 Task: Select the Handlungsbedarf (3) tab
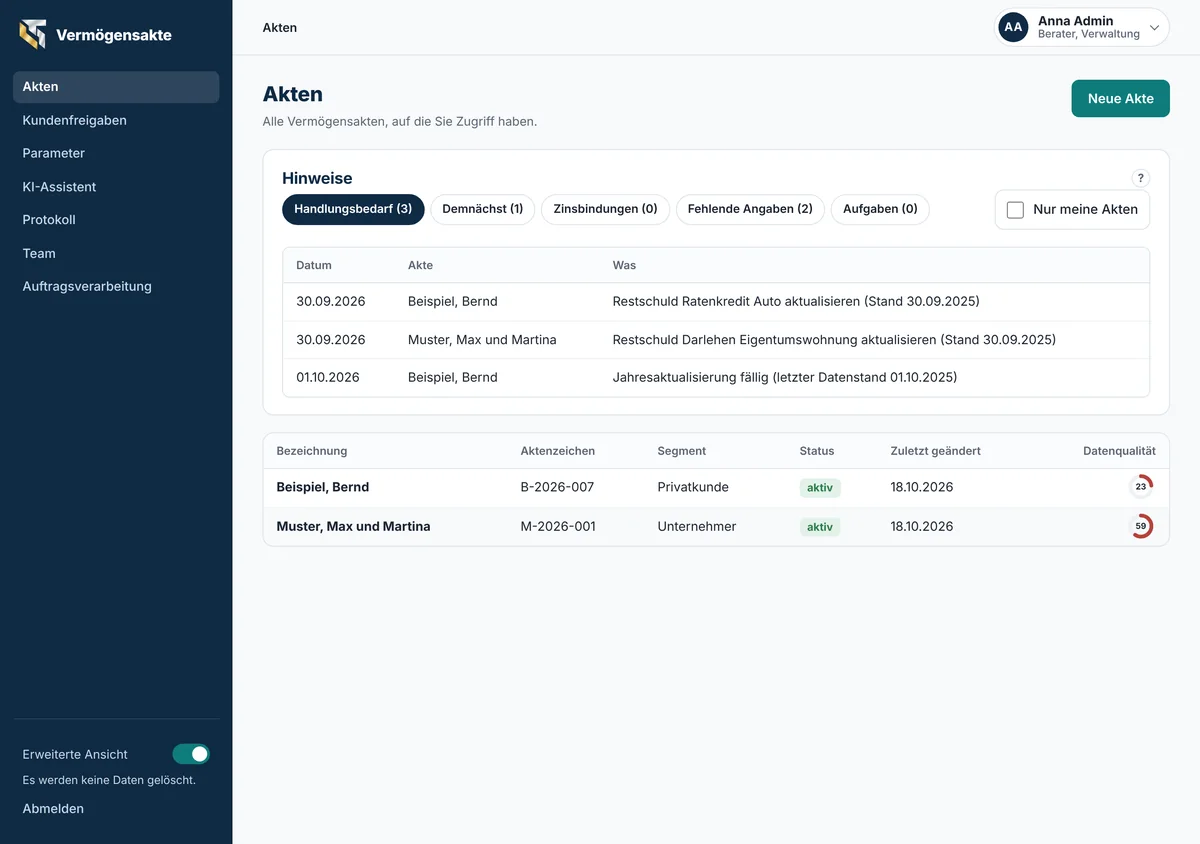[353, 209]
